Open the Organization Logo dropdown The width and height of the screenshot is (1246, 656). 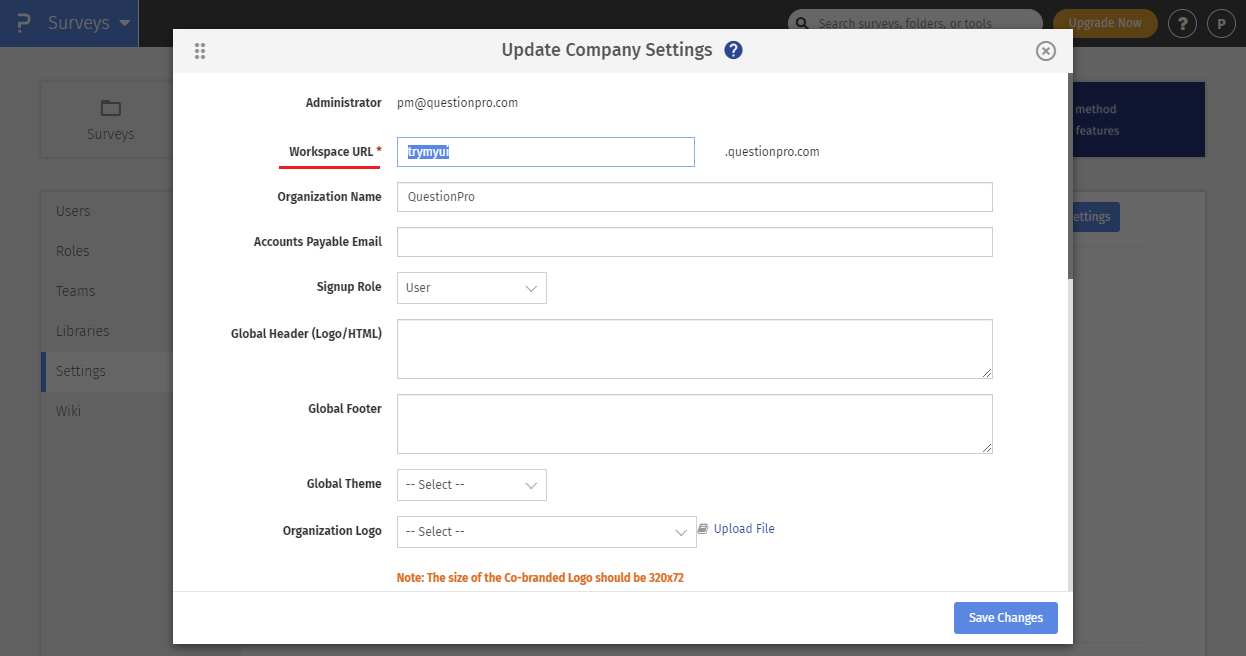pos(546,532)
